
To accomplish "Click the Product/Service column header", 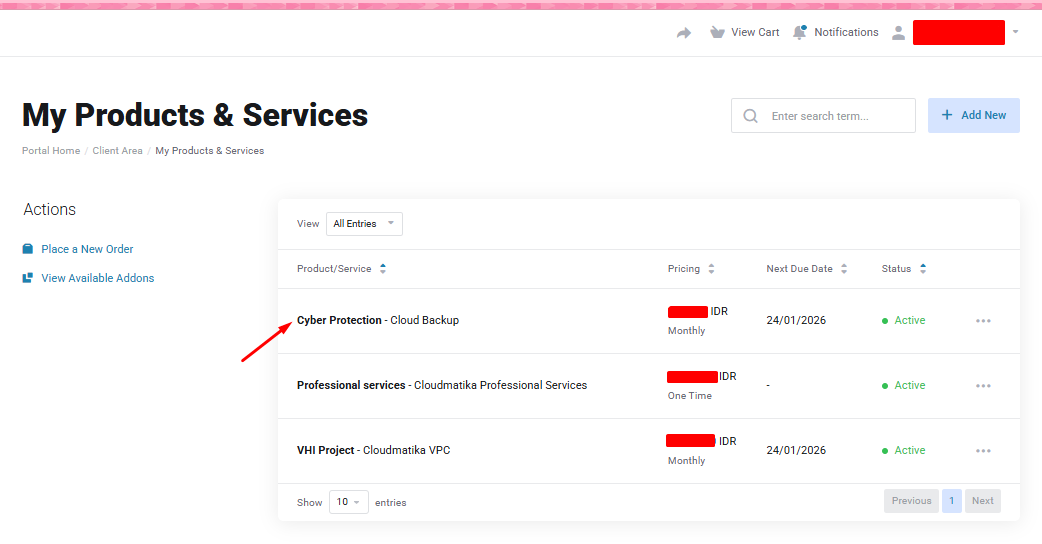I will (334, 268).
